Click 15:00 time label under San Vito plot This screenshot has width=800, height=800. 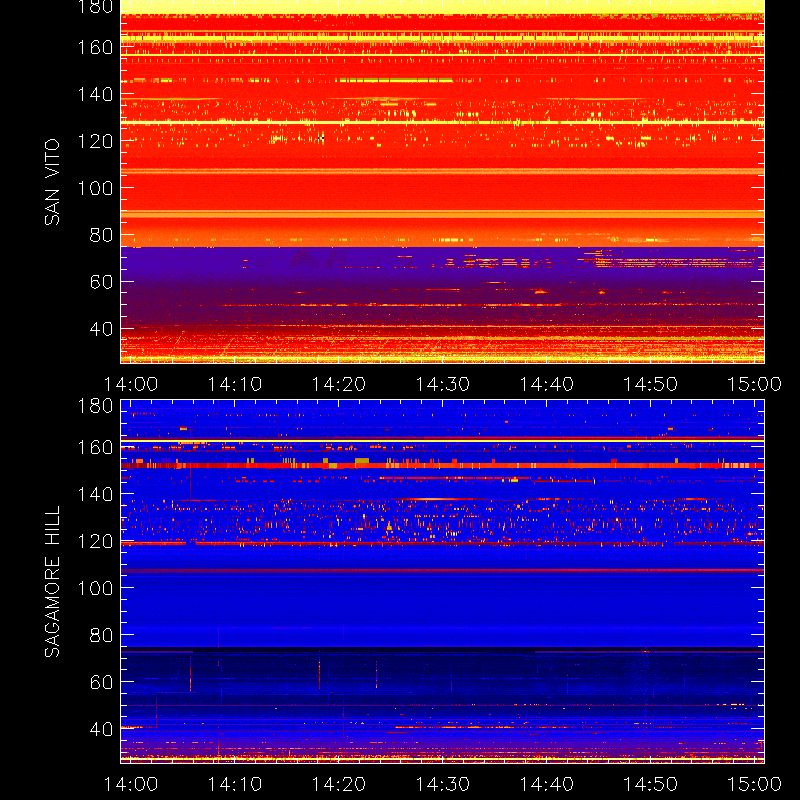coord(754,384)
